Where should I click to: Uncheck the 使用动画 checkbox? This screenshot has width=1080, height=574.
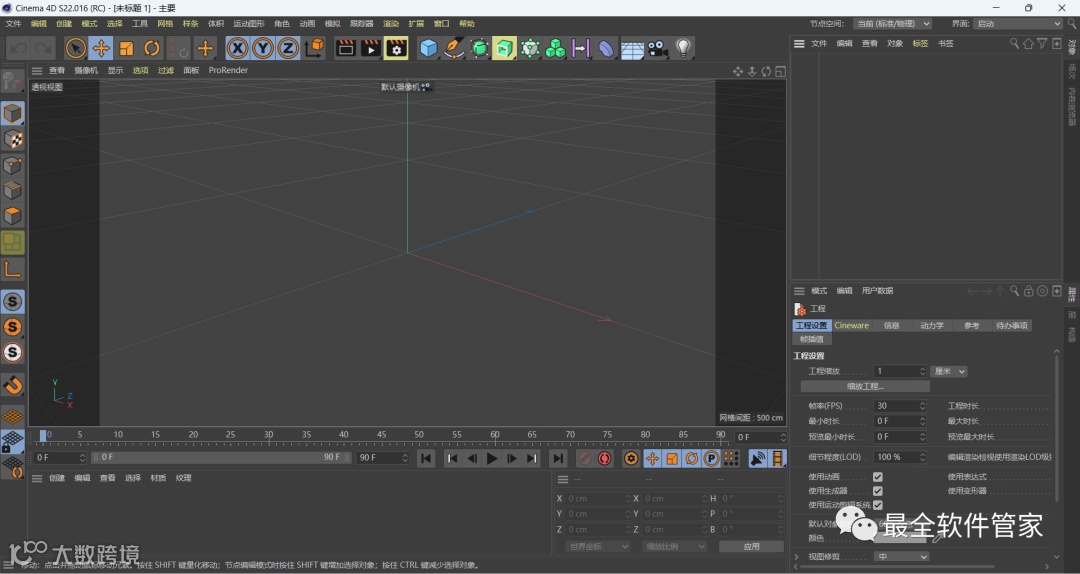tap(878, 477)
